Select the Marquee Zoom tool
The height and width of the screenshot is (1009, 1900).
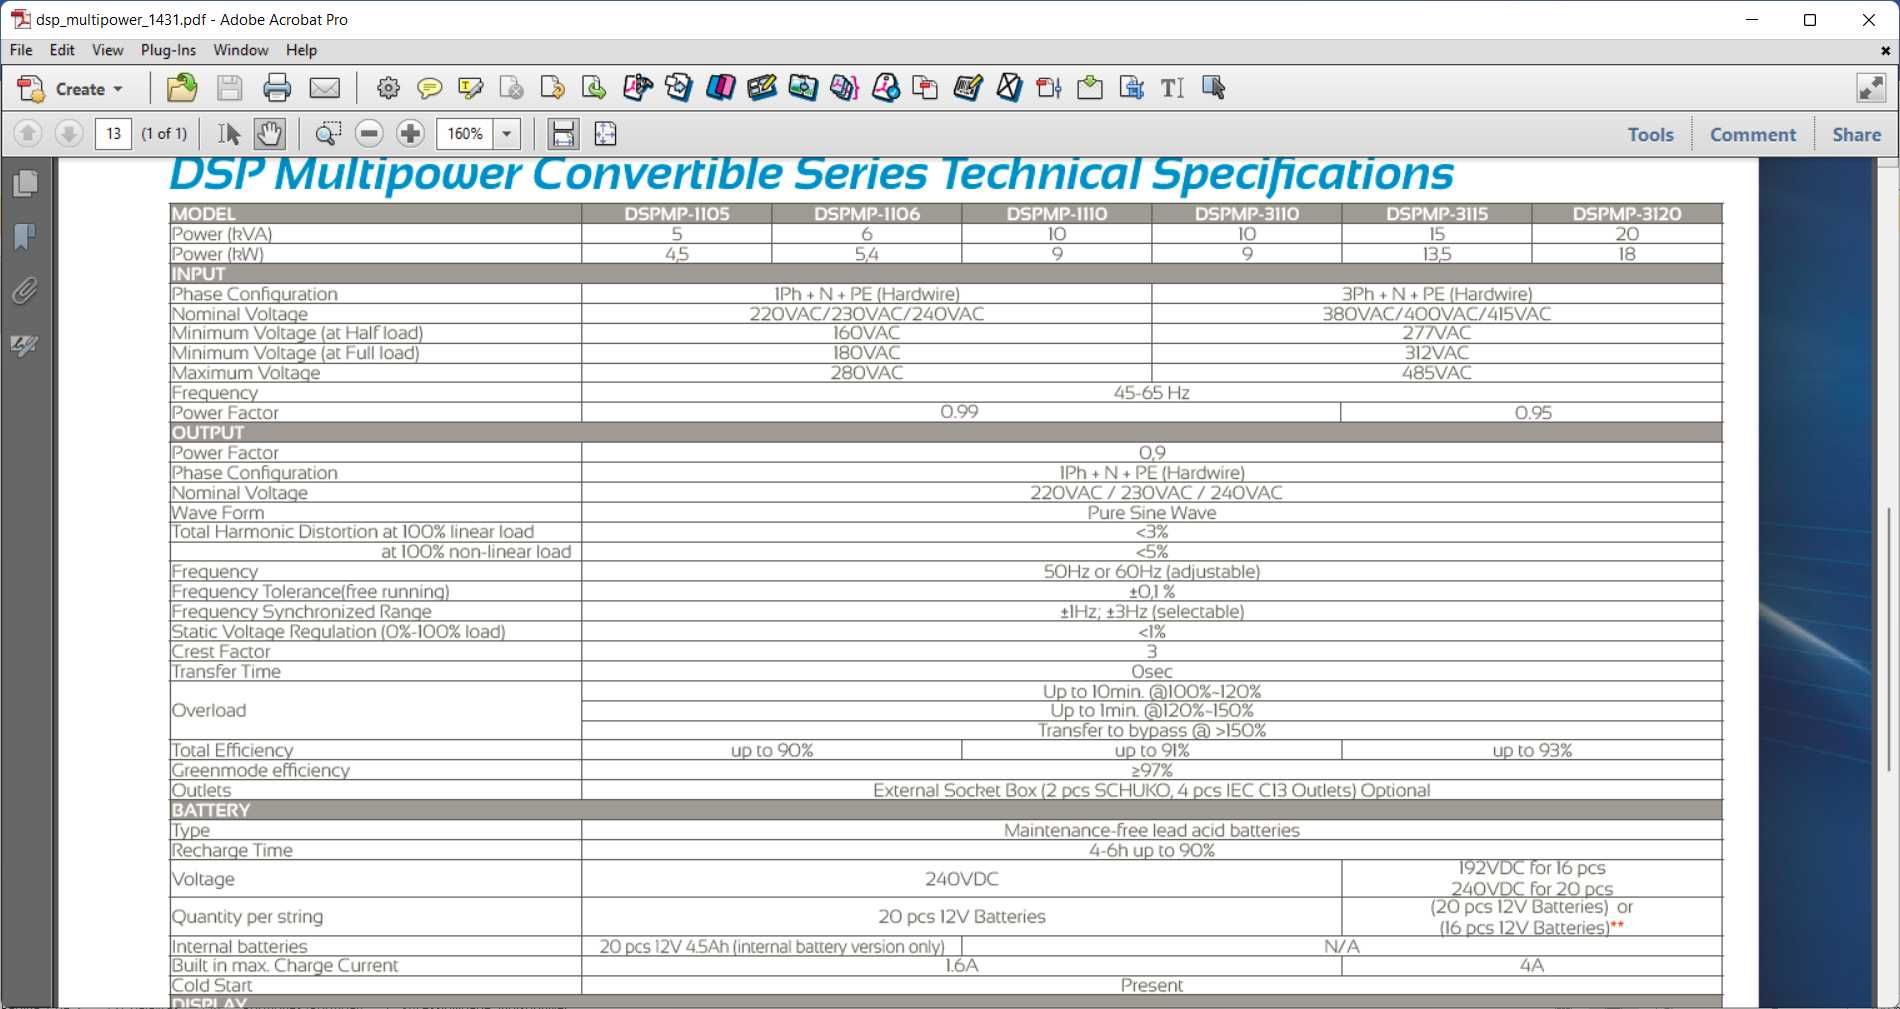(x=328, y=133)
